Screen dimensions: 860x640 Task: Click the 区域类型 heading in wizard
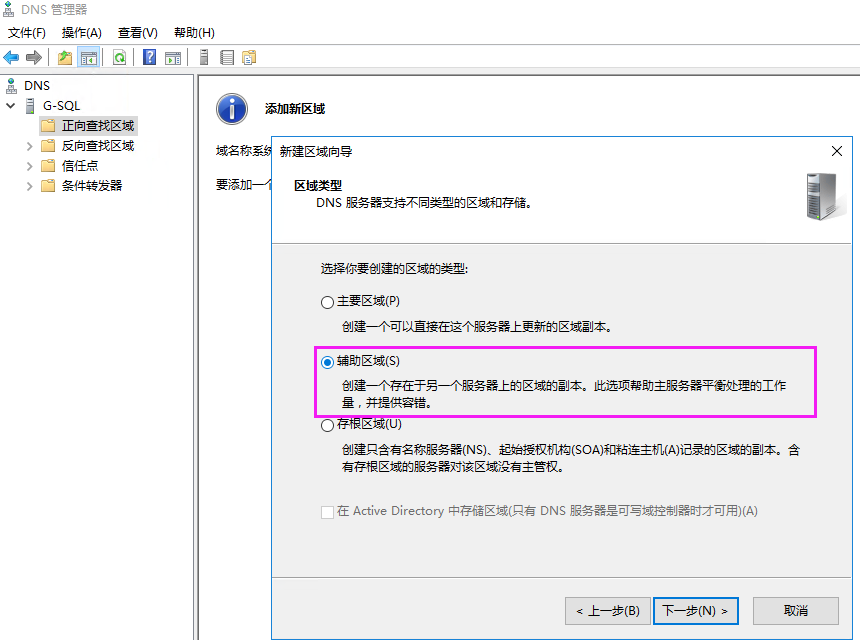coord(318,185)
